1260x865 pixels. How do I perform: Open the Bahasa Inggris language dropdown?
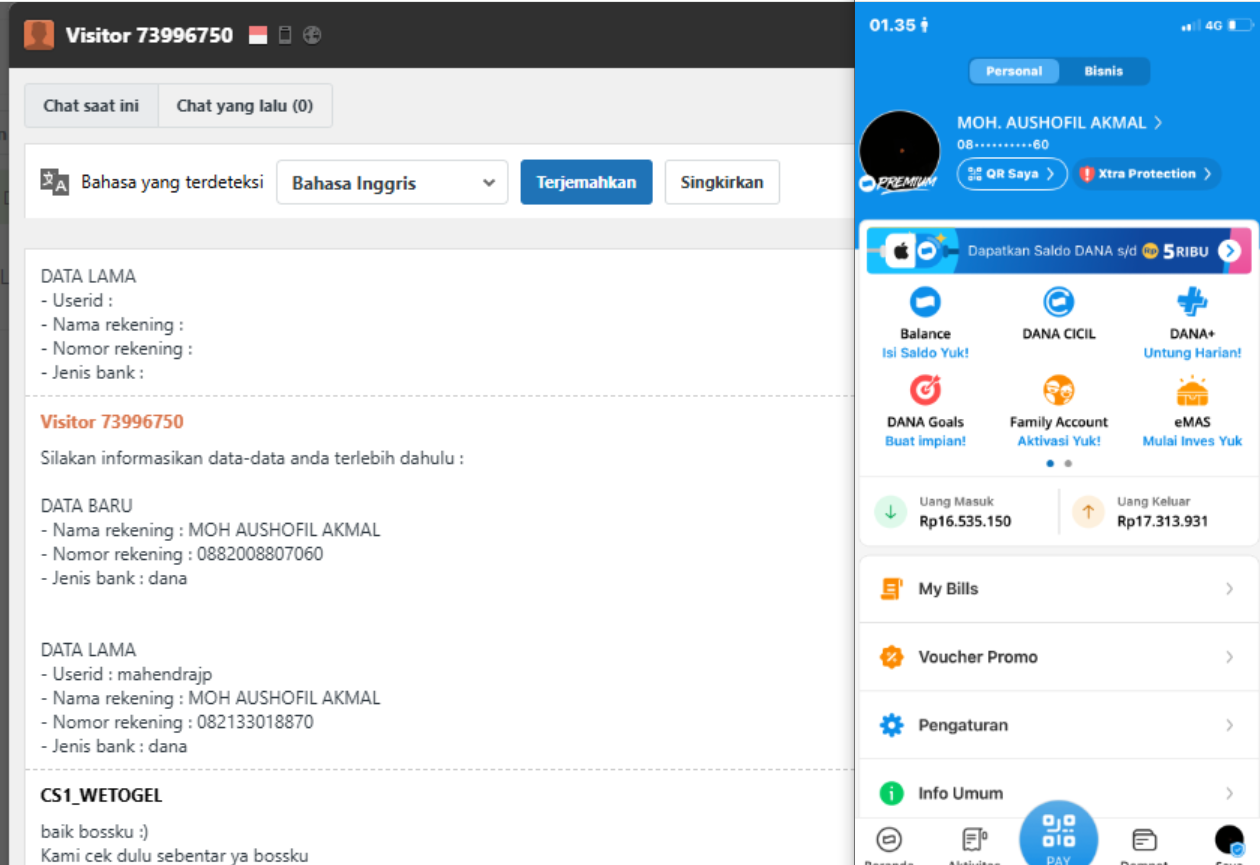[392, 182]
